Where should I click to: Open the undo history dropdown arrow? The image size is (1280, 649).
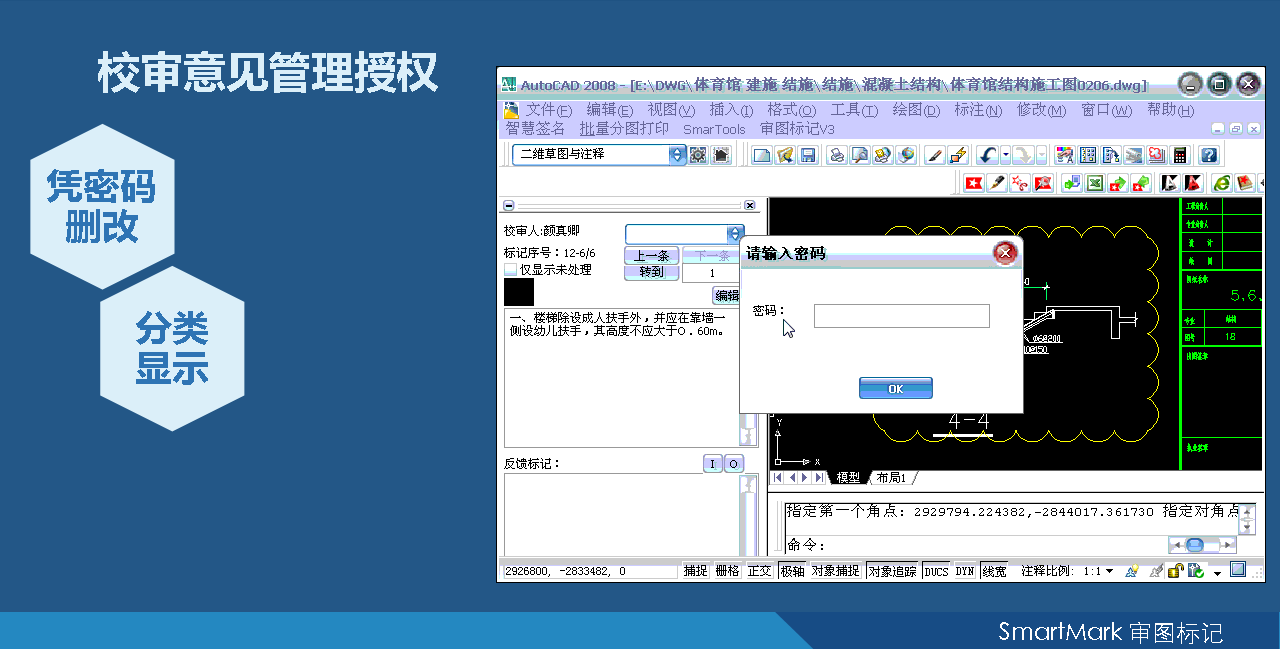pyautogui.click(x=1005, y=156)
